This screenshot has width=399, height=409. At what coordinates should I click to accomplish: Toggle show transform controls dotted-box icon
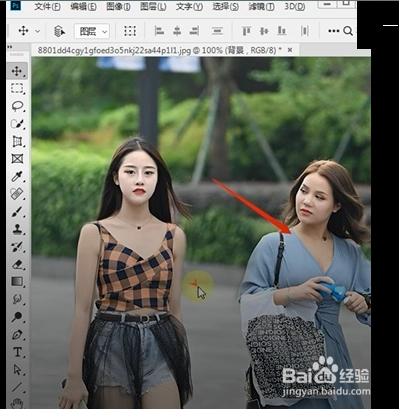(130, 31)
